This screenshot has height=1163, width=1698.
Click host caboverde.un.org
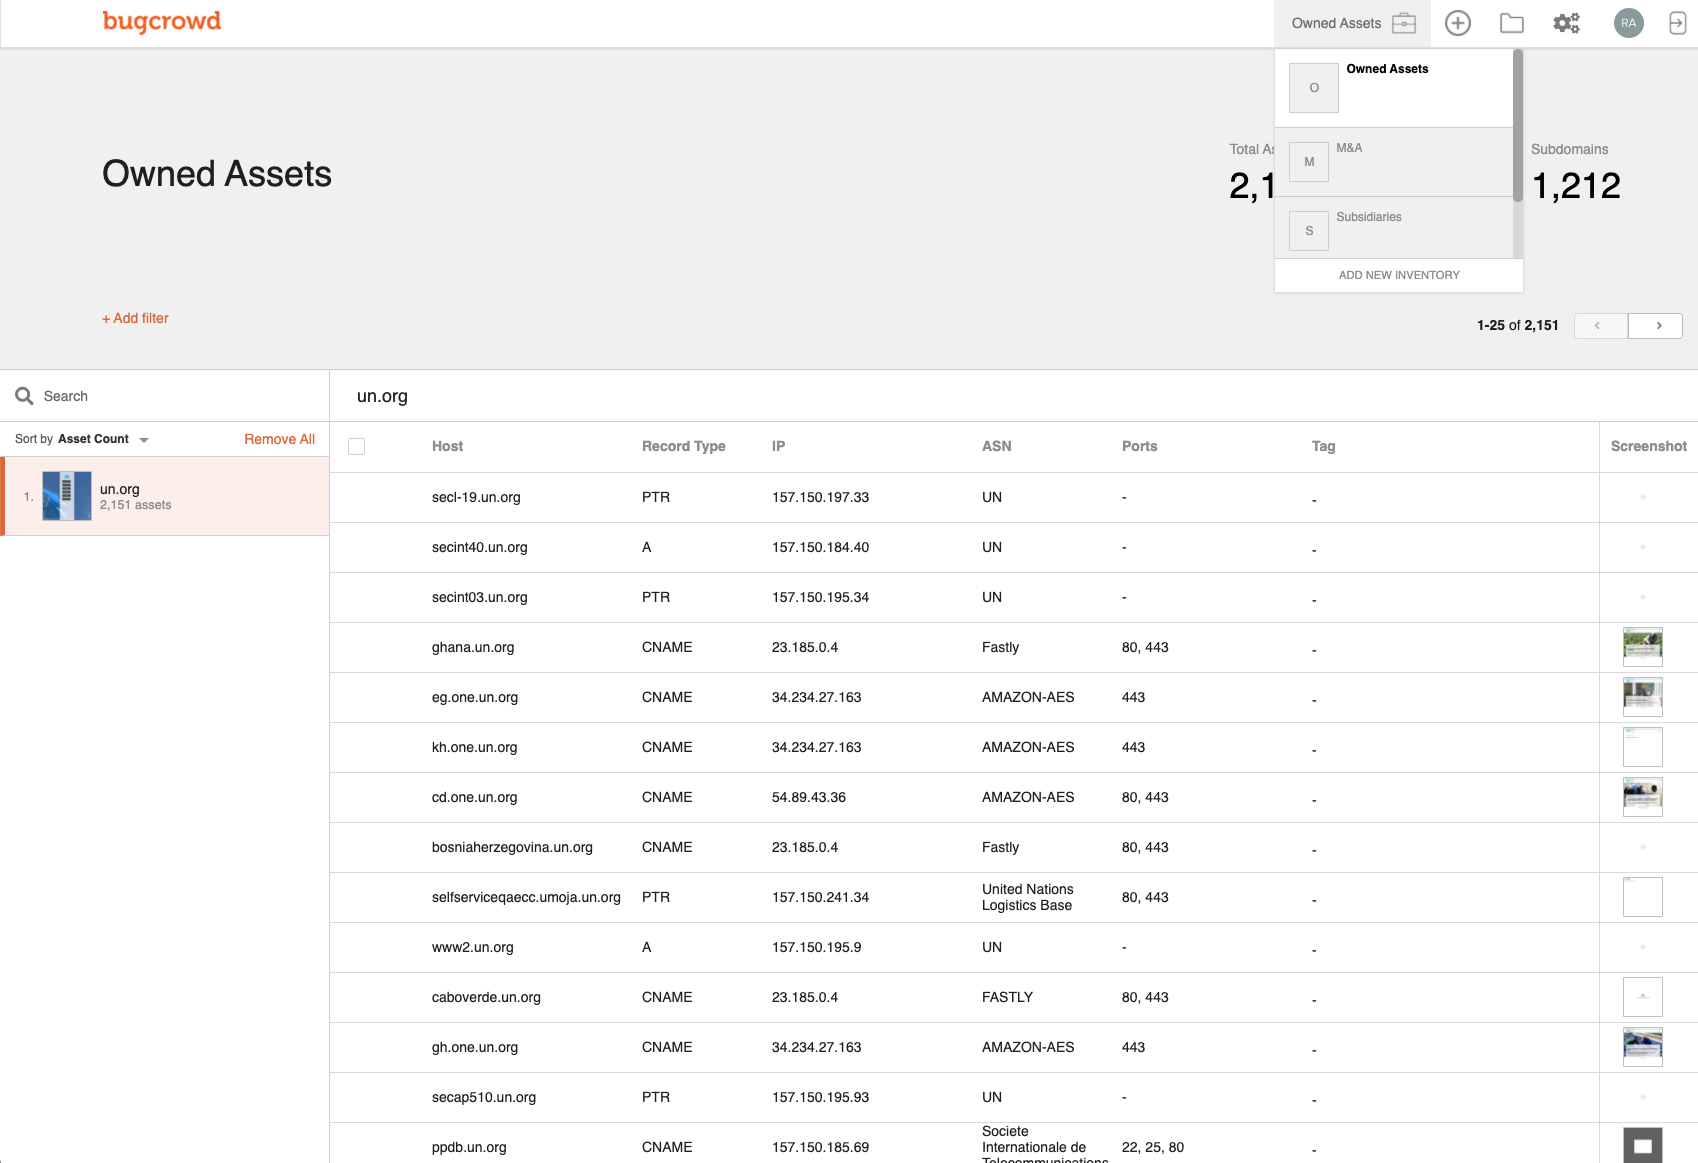pyautogui.click(x=486, y=997)
